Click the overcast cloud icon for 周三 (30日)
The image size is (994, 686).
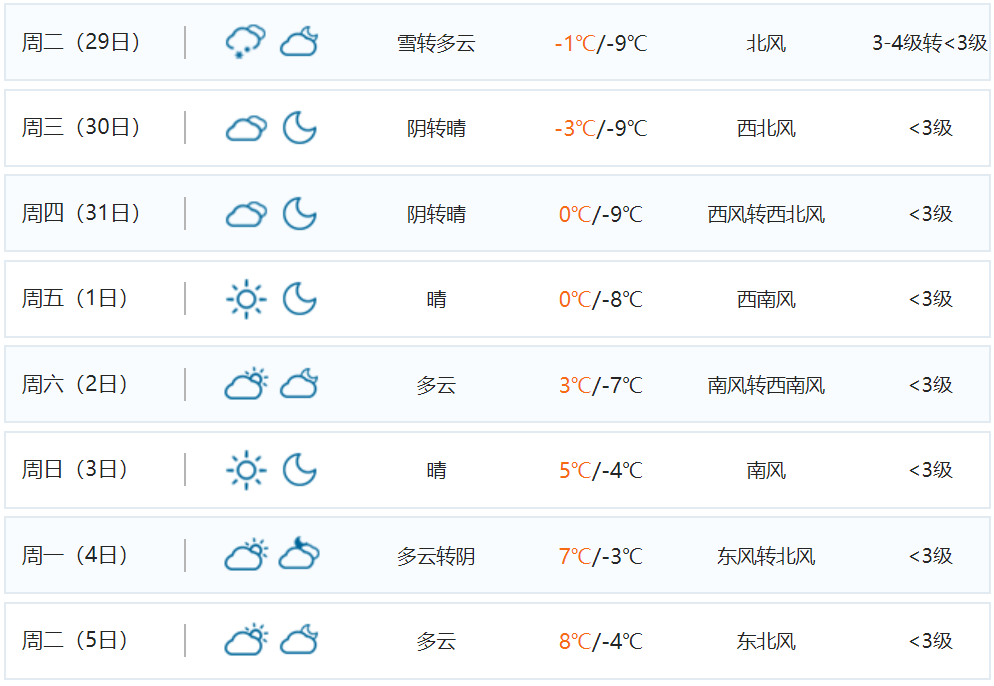click(245, 128)
